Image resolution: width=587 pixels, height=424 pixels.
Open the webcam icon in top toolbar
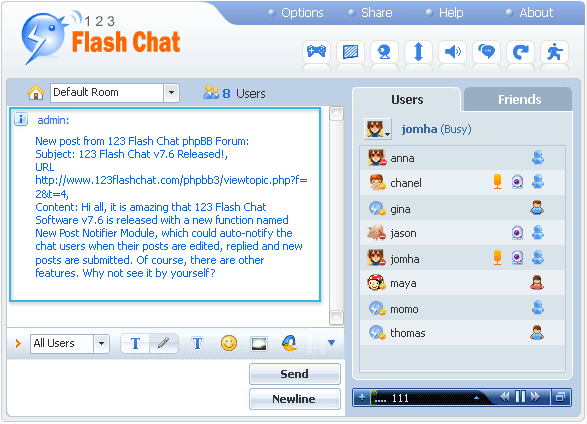point(384,52)
